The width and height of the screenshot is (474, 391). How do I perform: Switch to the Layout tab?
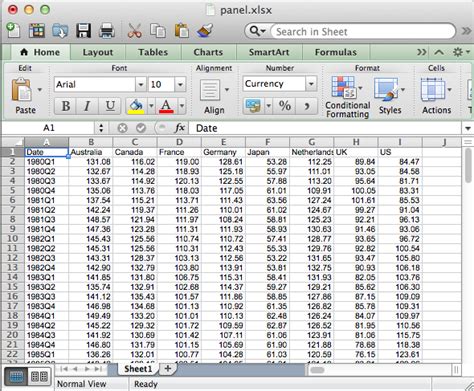(98, 52)
